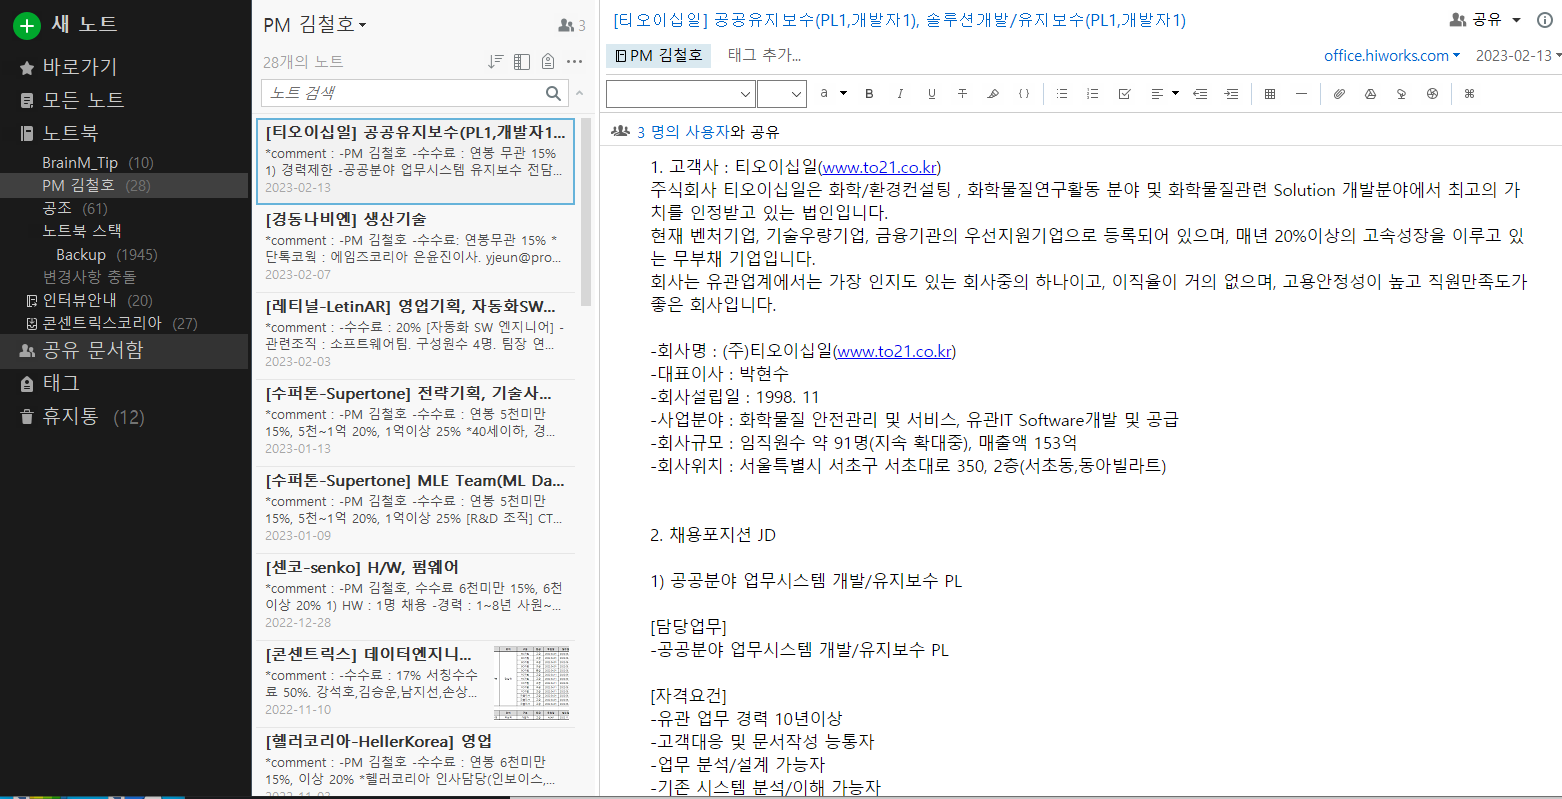Open the 경동나비엔 생산기술 note
Image resolution: width=1562 pixels, height=799 pixels.
[x=415, y=248]
